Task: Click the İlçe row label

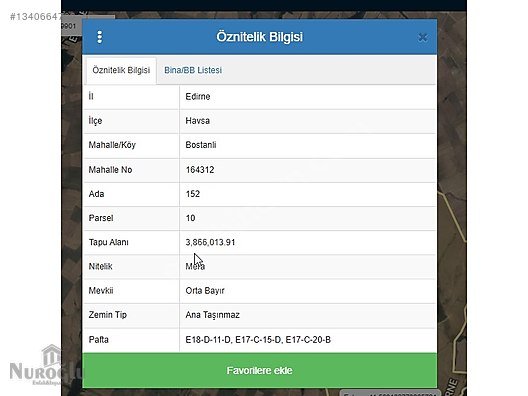Action: pyautogui.click(x=95, y=121)
